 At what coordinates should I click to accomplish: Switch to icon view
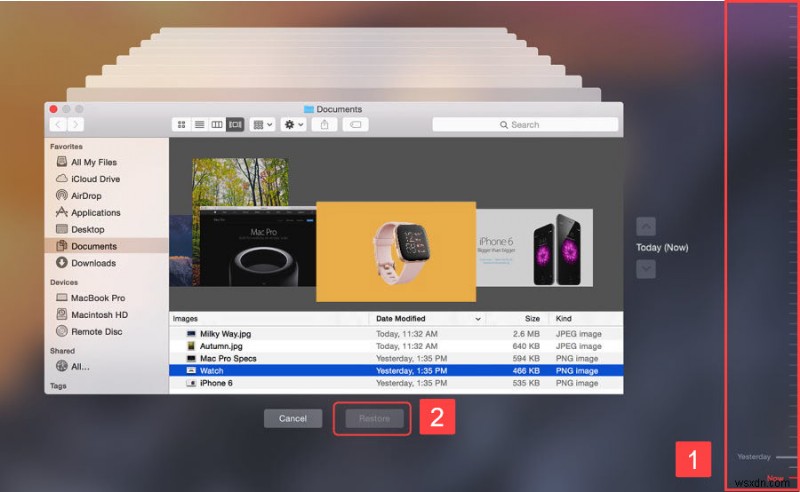(182, 125)
